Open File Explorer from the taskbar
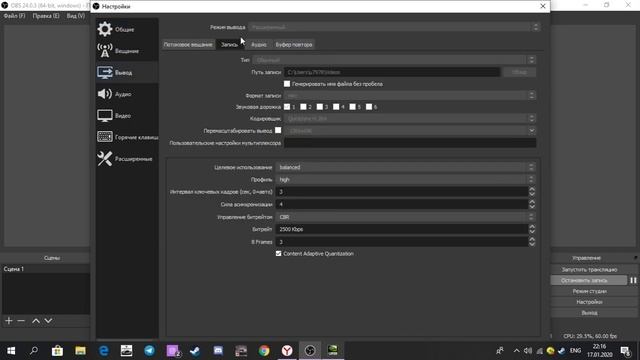 point(80,351)
